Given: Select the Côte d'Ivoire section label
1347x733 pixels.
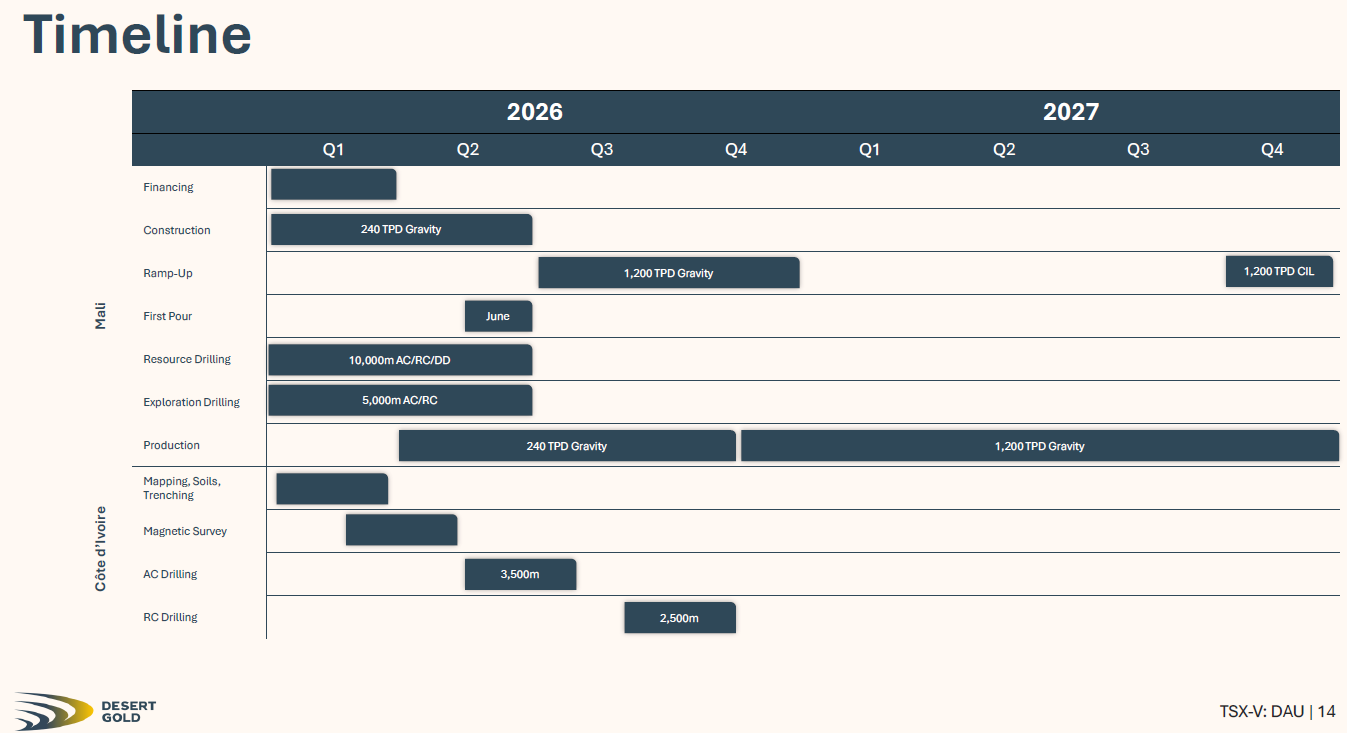Looking at the screenshot, I should (x=100, y=548).
